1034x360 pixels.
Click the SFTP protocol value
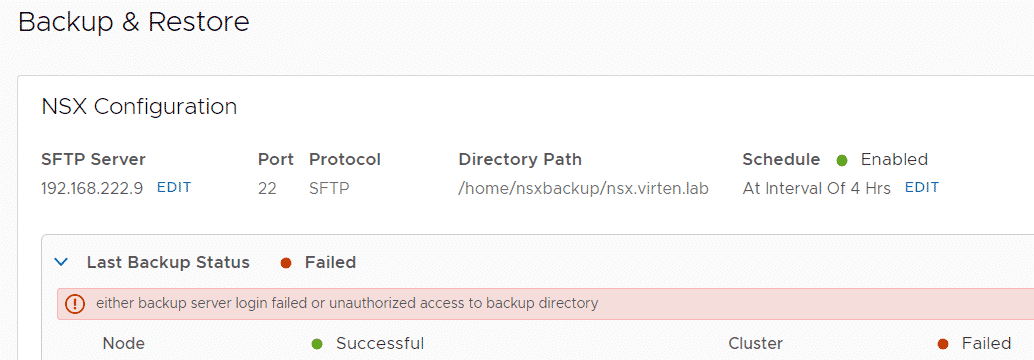pyautogui.click(x=329, y=189)
